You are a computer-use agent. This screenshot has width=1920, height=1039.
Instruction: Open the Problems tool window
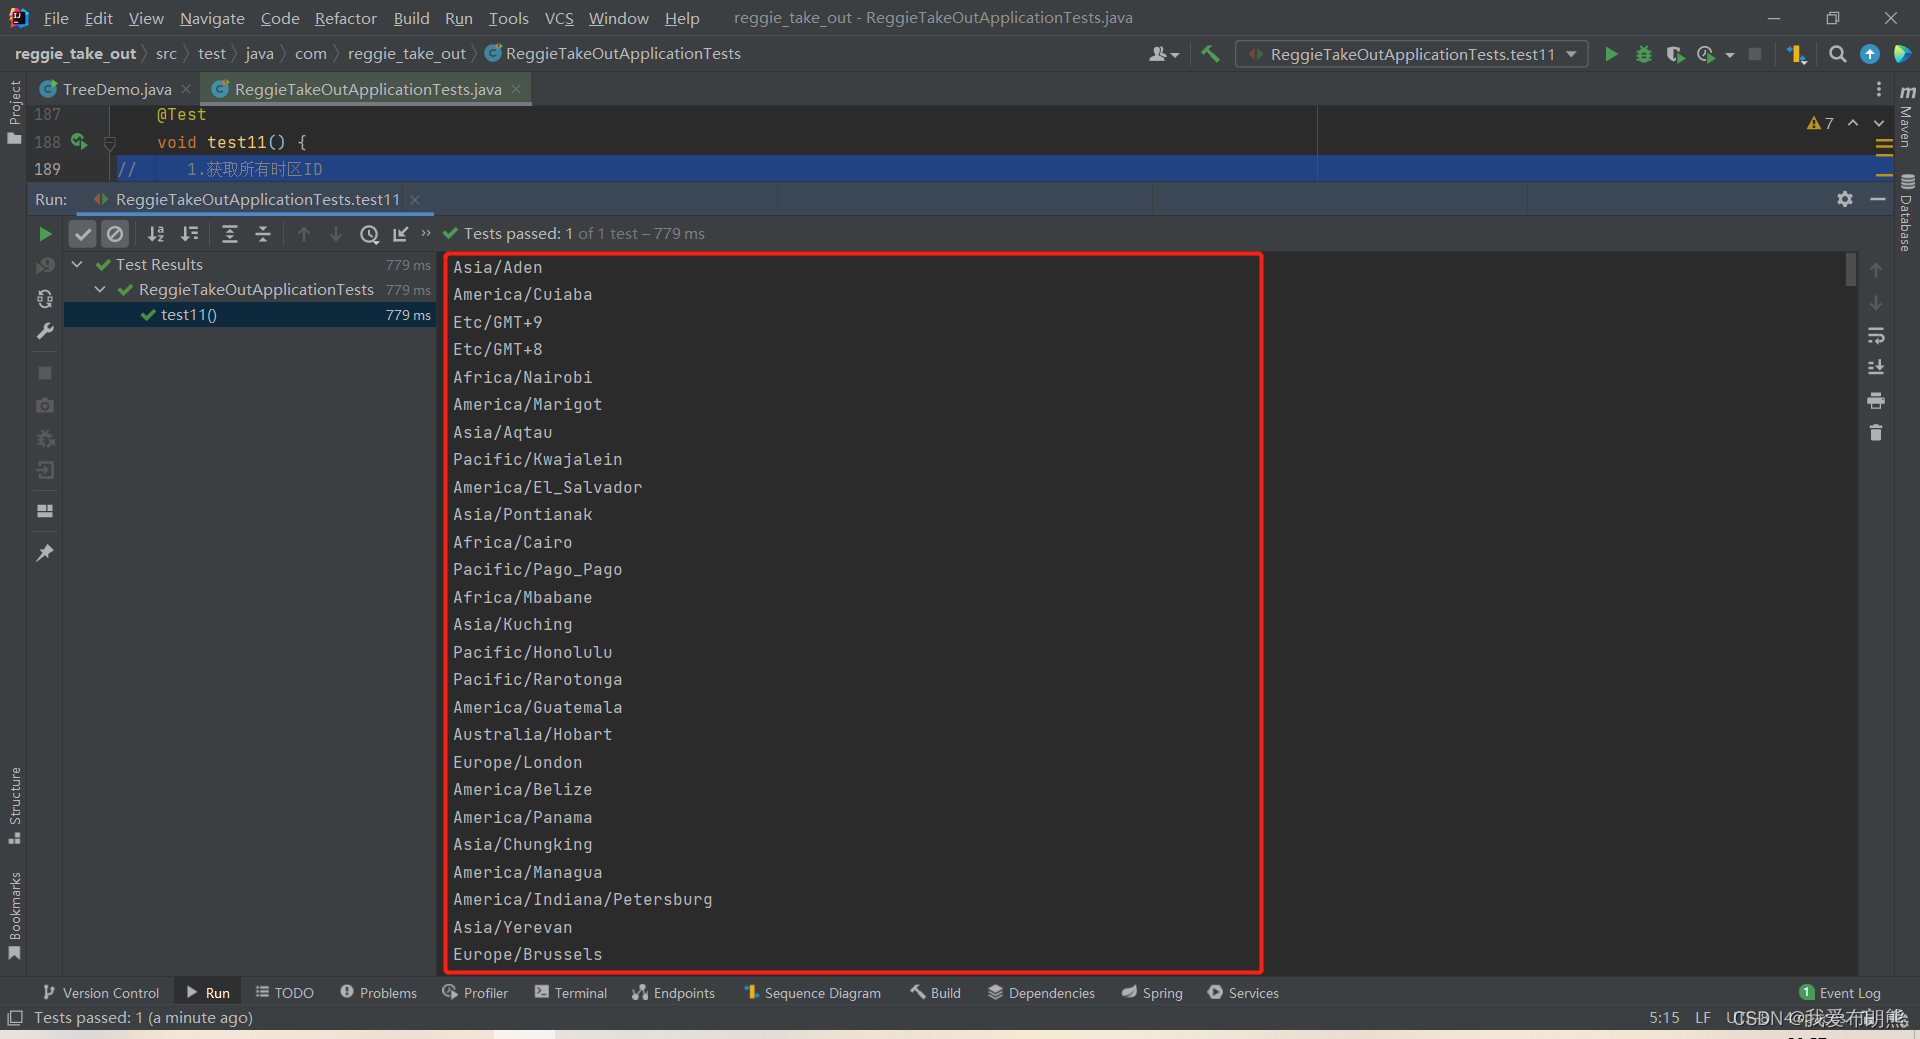[x=379, y=993]
